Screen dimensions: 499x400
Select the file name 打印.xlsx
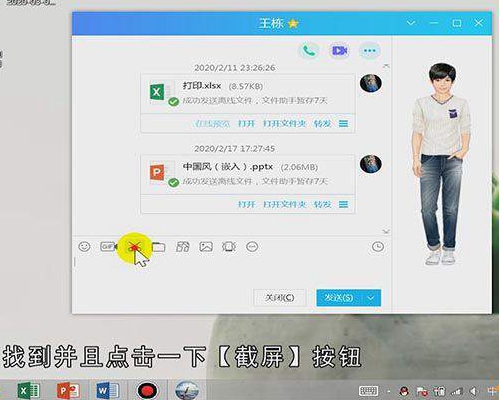(202, 86)
